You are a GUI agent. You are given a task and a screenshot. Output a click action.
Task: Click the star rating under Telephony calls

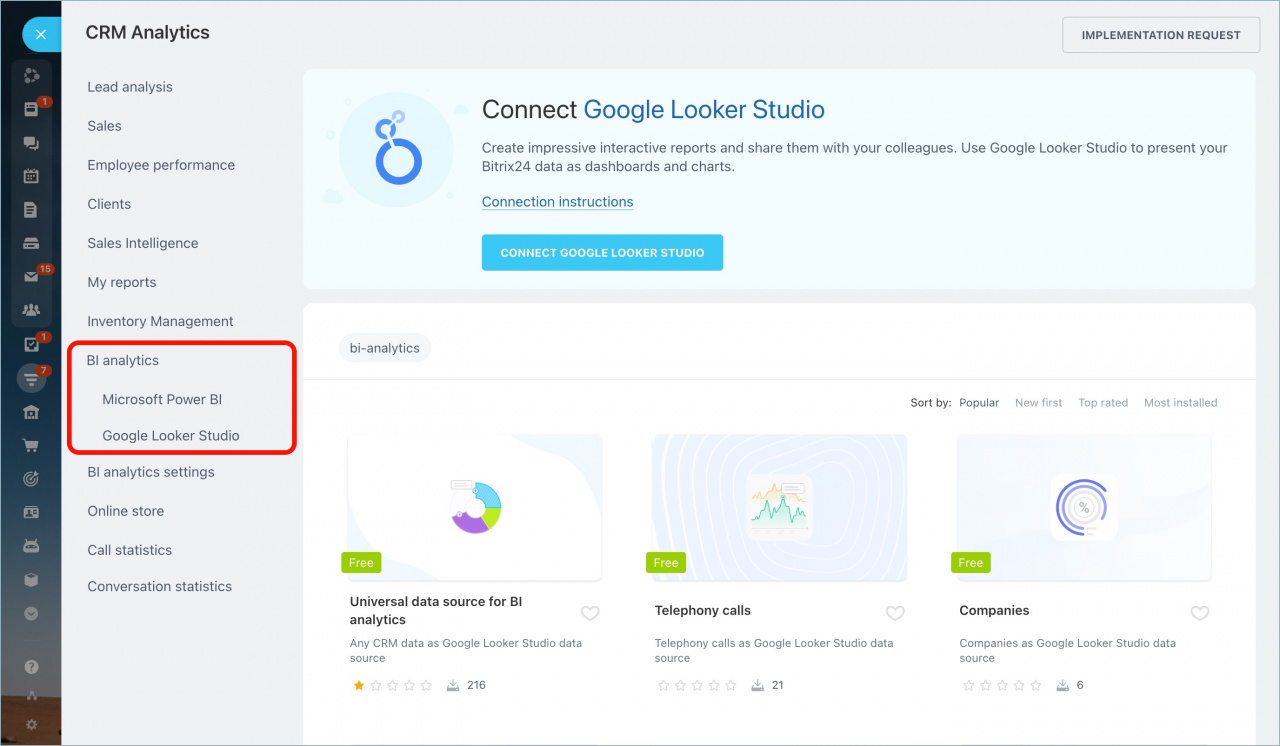(x=697, y=685)
